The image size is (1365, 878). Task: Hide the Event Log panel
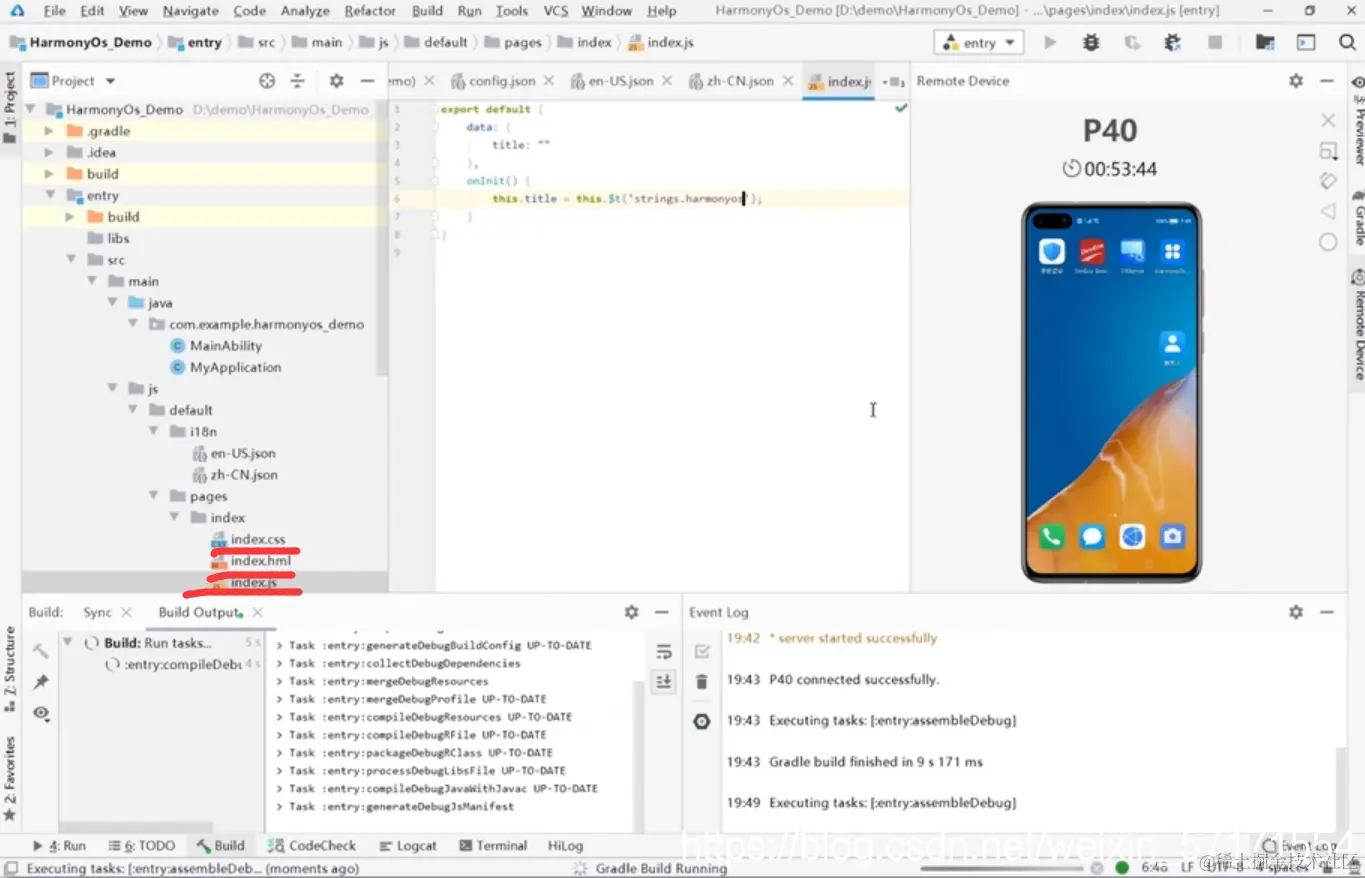coord(1327,612)
